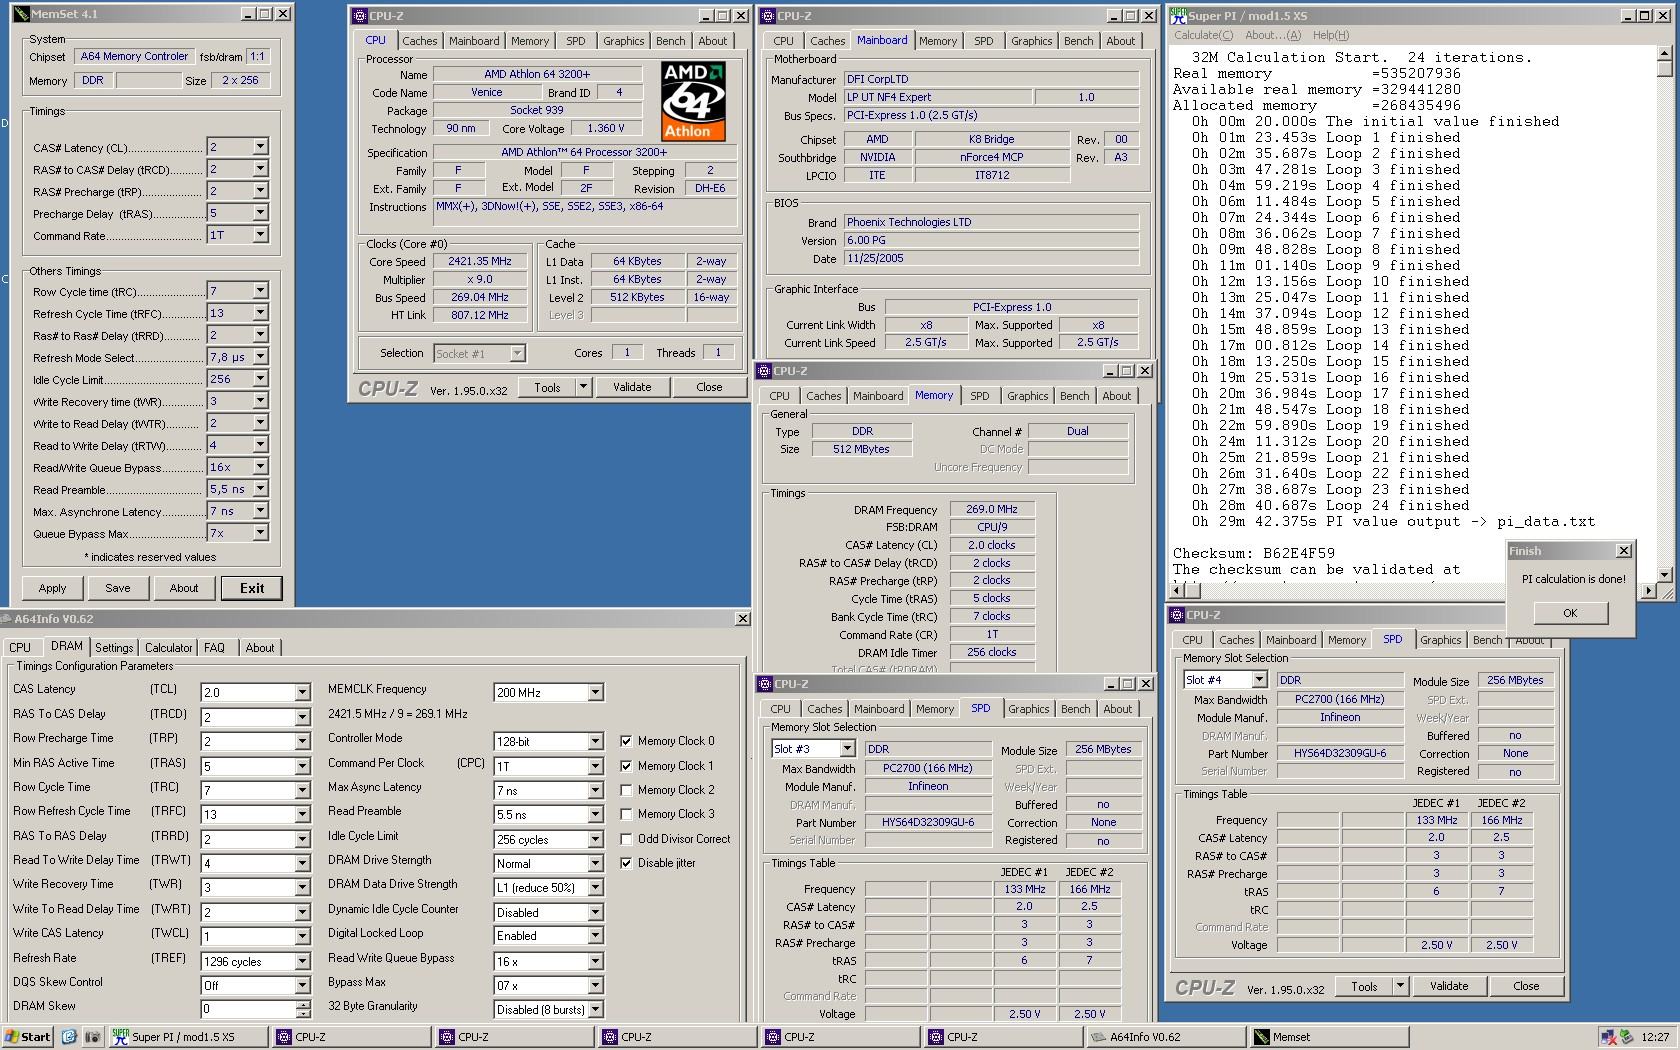
Task: Click title icon of CPU-Z processor window
Action: click(x=359, y=15)
